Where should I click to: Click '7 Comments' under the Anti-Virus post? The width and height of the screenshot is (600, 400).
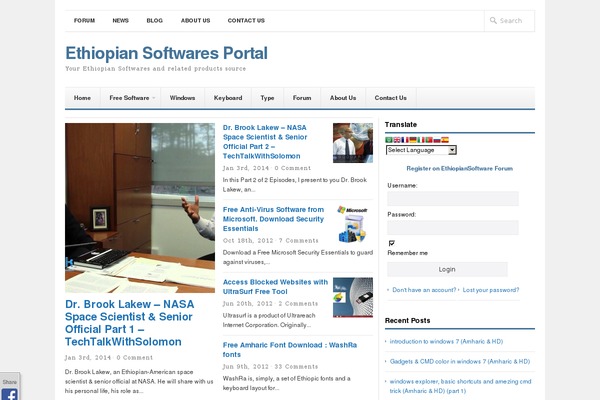(x=298, y=241)
